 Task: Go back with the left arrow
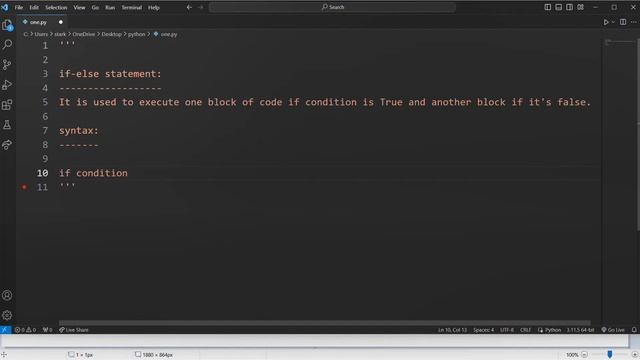coord(189,7)
